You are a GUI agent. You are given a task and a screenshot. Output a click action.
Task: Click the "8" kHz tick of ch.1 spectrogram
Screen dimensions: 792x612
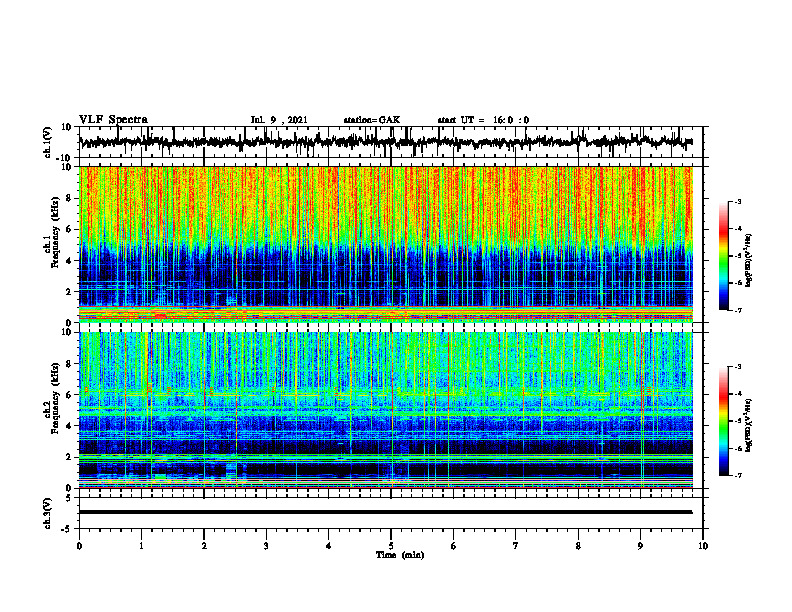coord(70,198)
